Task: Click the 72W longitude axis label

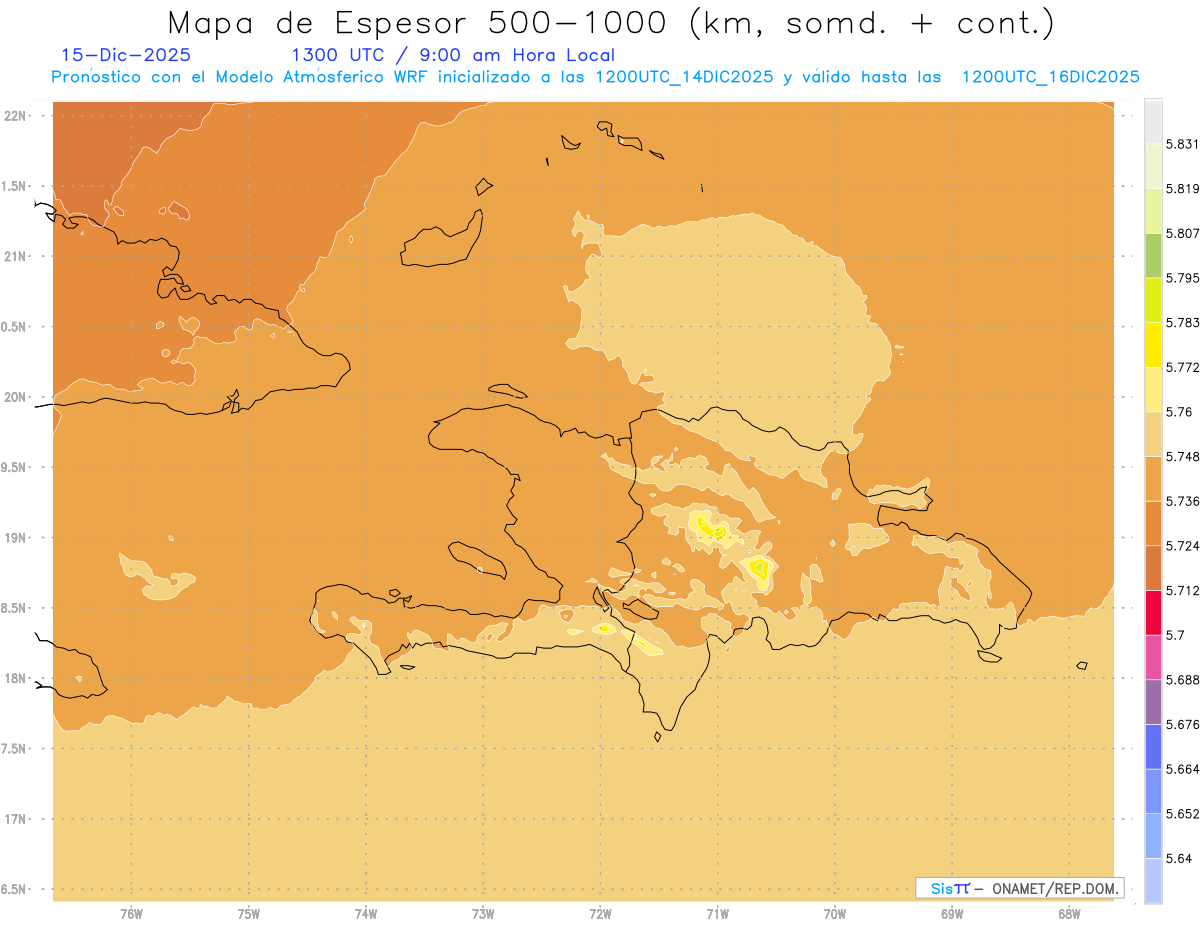Action: click(x=600, y=915)
